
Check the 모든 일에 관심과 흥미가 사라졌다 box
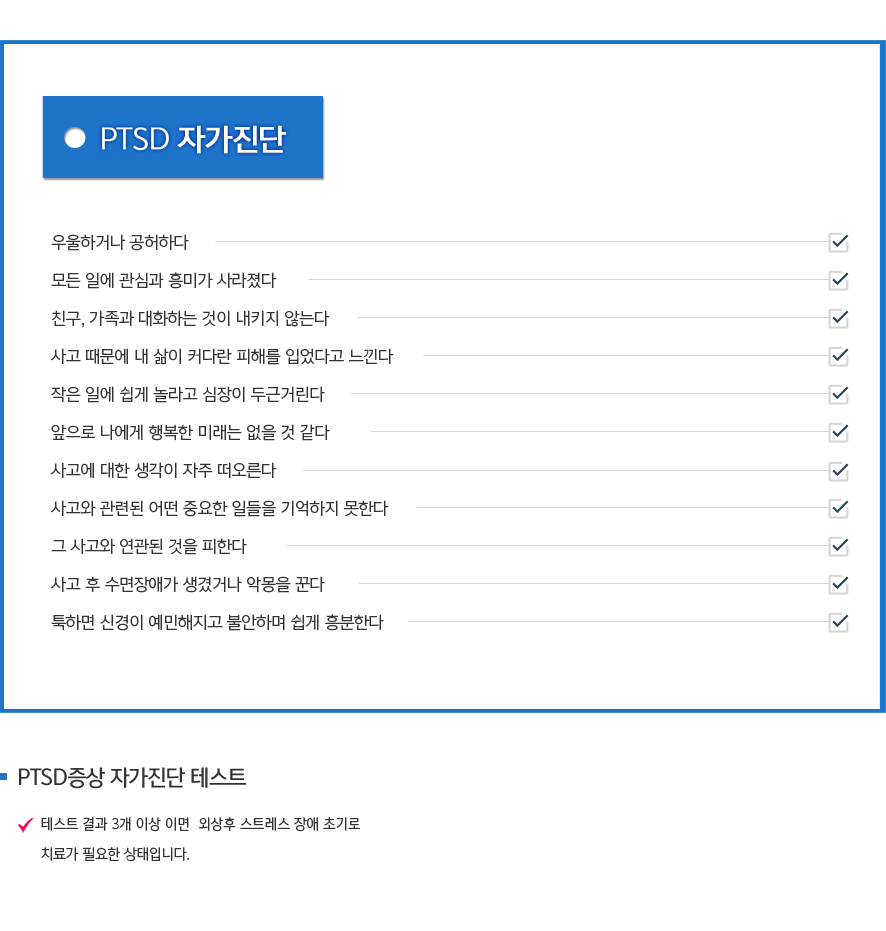(x=838, y=280)
